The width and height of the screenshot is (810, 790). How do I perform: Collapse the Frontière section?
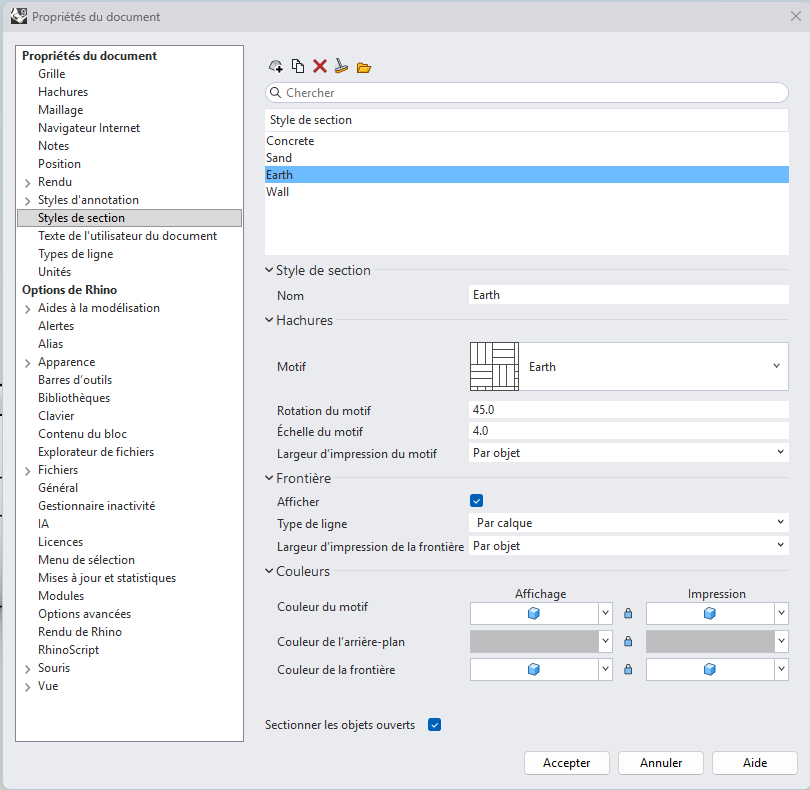point(269,478)
